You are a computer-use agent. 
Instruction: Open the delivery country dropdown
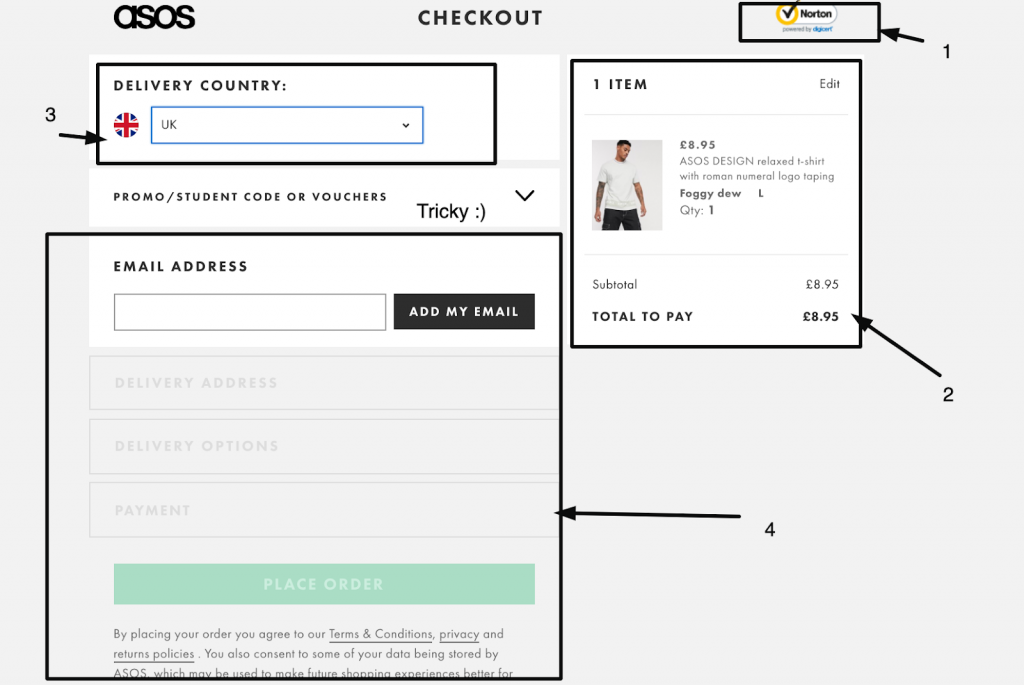click(286, 124)
